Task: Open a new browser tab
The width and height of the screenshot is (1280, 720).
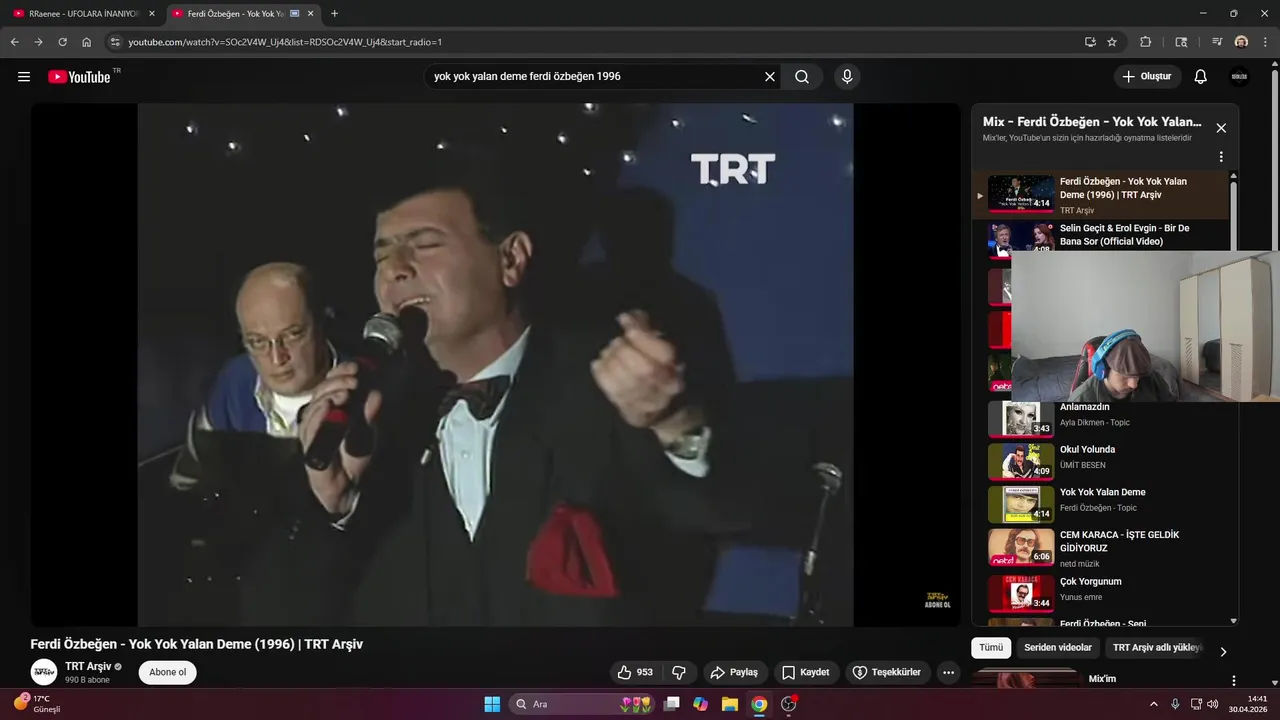Action: [x=334, y=14]
